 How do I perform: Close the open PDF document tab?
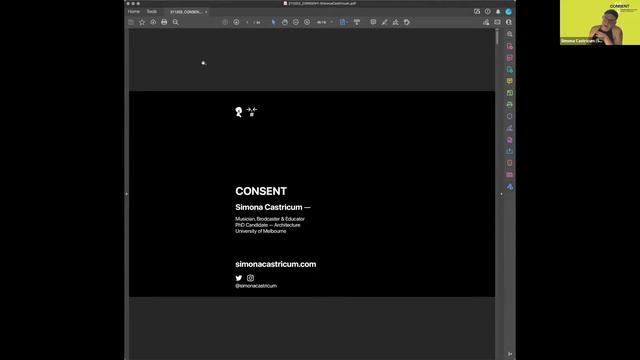206,12
